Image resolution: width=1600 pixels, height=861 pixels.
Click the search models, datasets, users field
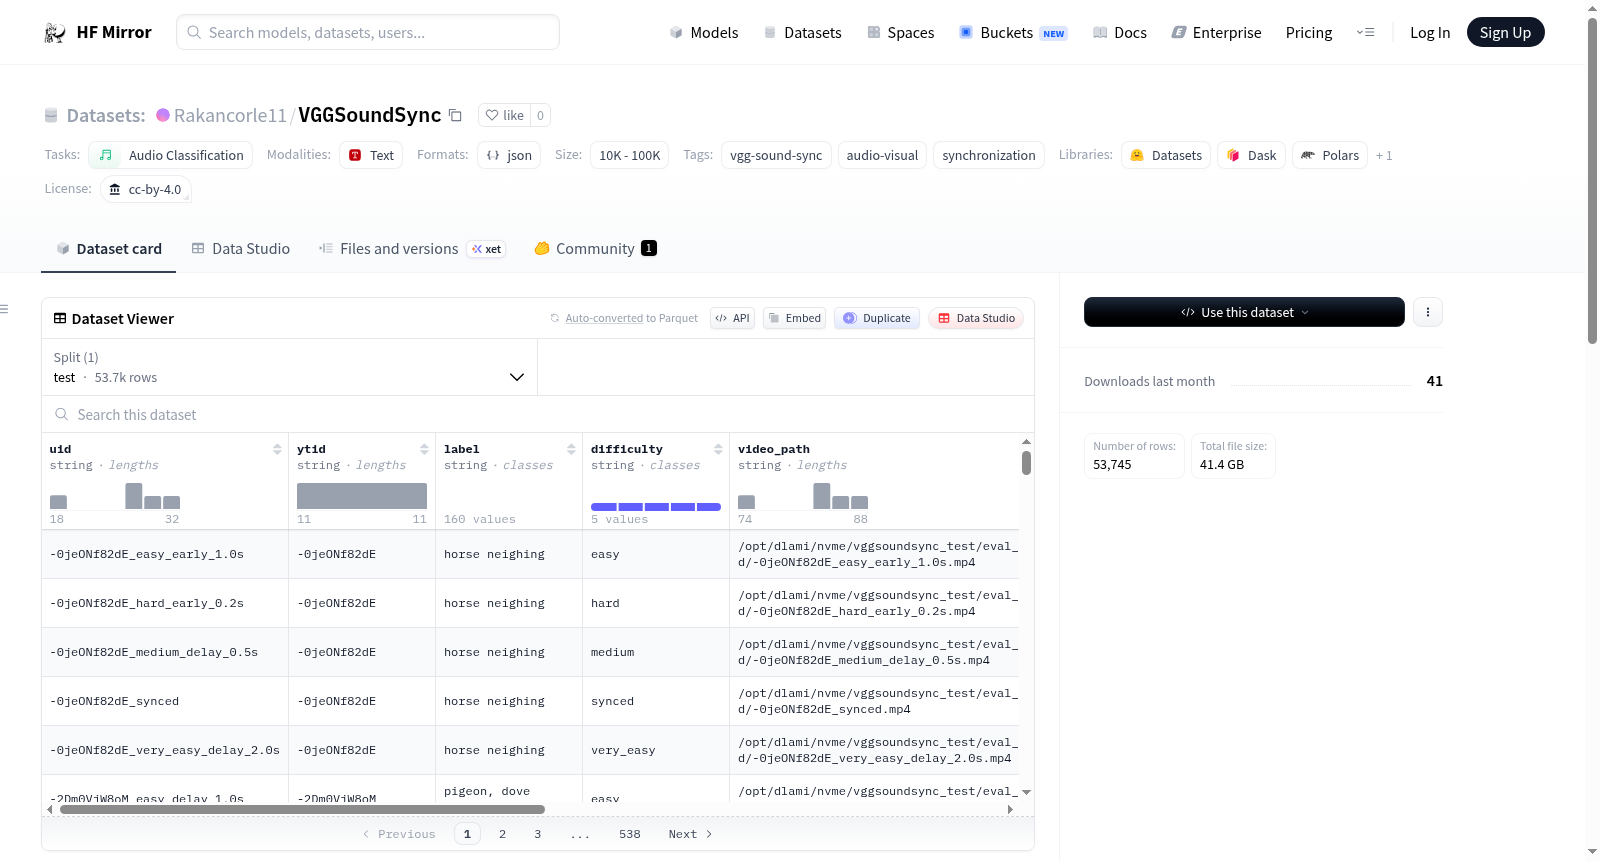(368, 32)
